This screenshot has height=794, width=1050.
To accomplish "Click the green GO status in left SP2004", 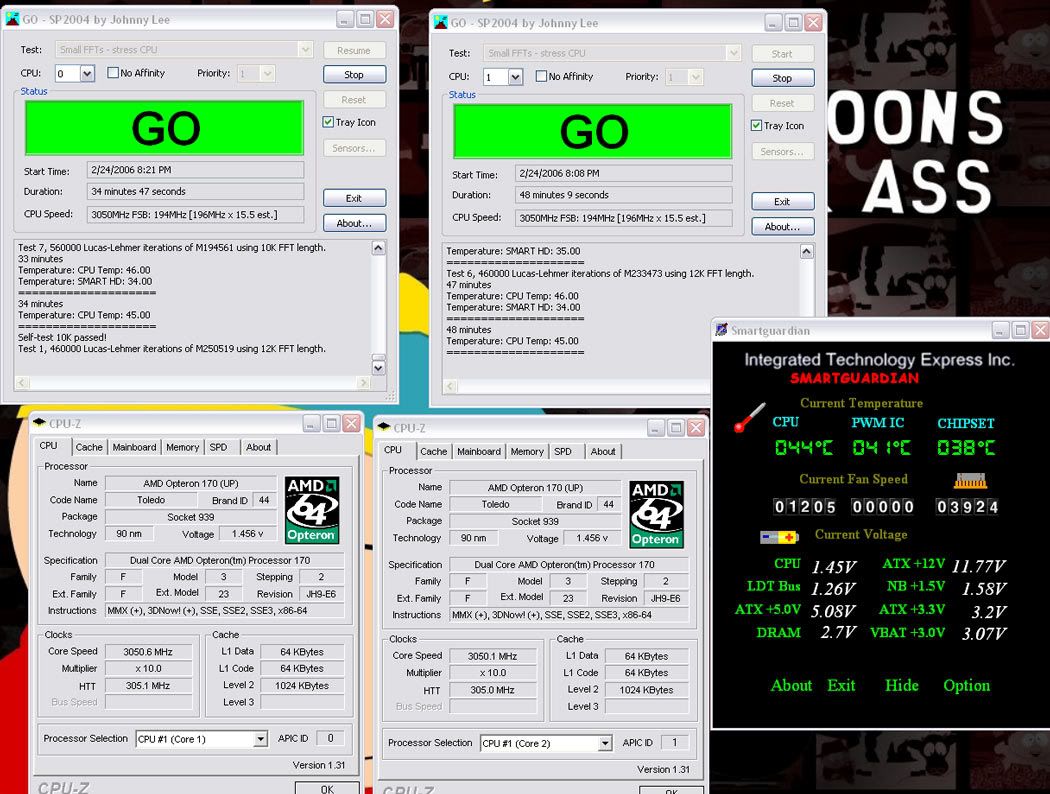I will tap(165, 128).
